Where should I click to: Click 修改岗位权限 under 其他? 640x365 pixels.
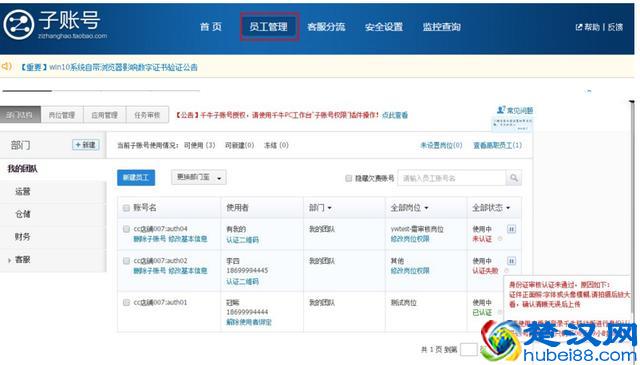pos(410,271)
